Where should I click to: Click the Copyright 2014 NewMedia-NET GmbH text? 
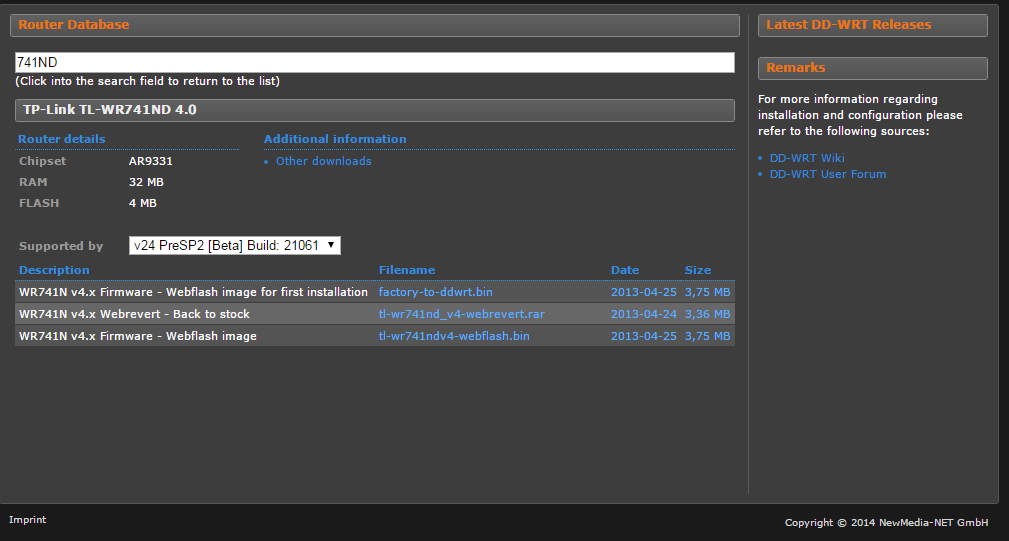tap(886, 522)
